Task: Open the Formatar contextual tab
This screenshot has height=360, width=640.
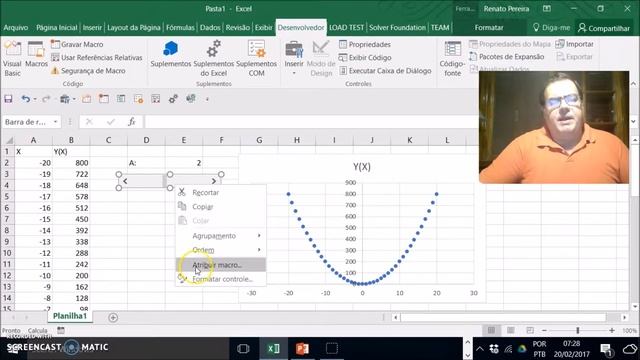Action: coord(489,28)
